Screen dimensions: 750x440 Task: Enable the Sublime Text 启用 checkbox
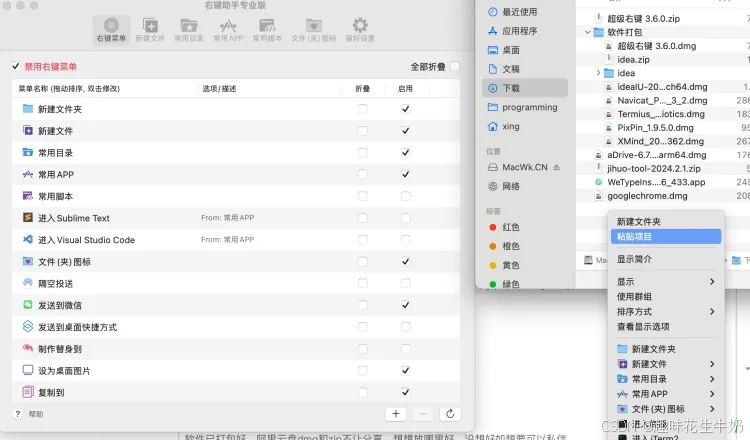406,218
